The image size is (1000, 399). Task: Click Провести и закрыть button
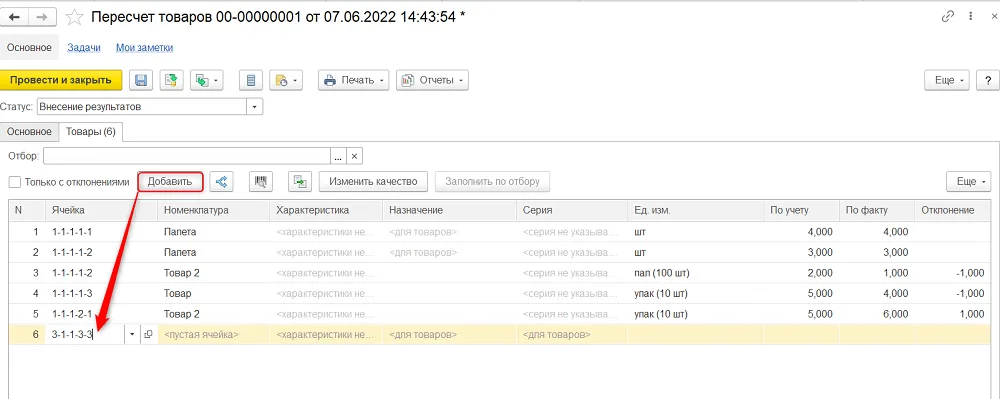point(61,80)
